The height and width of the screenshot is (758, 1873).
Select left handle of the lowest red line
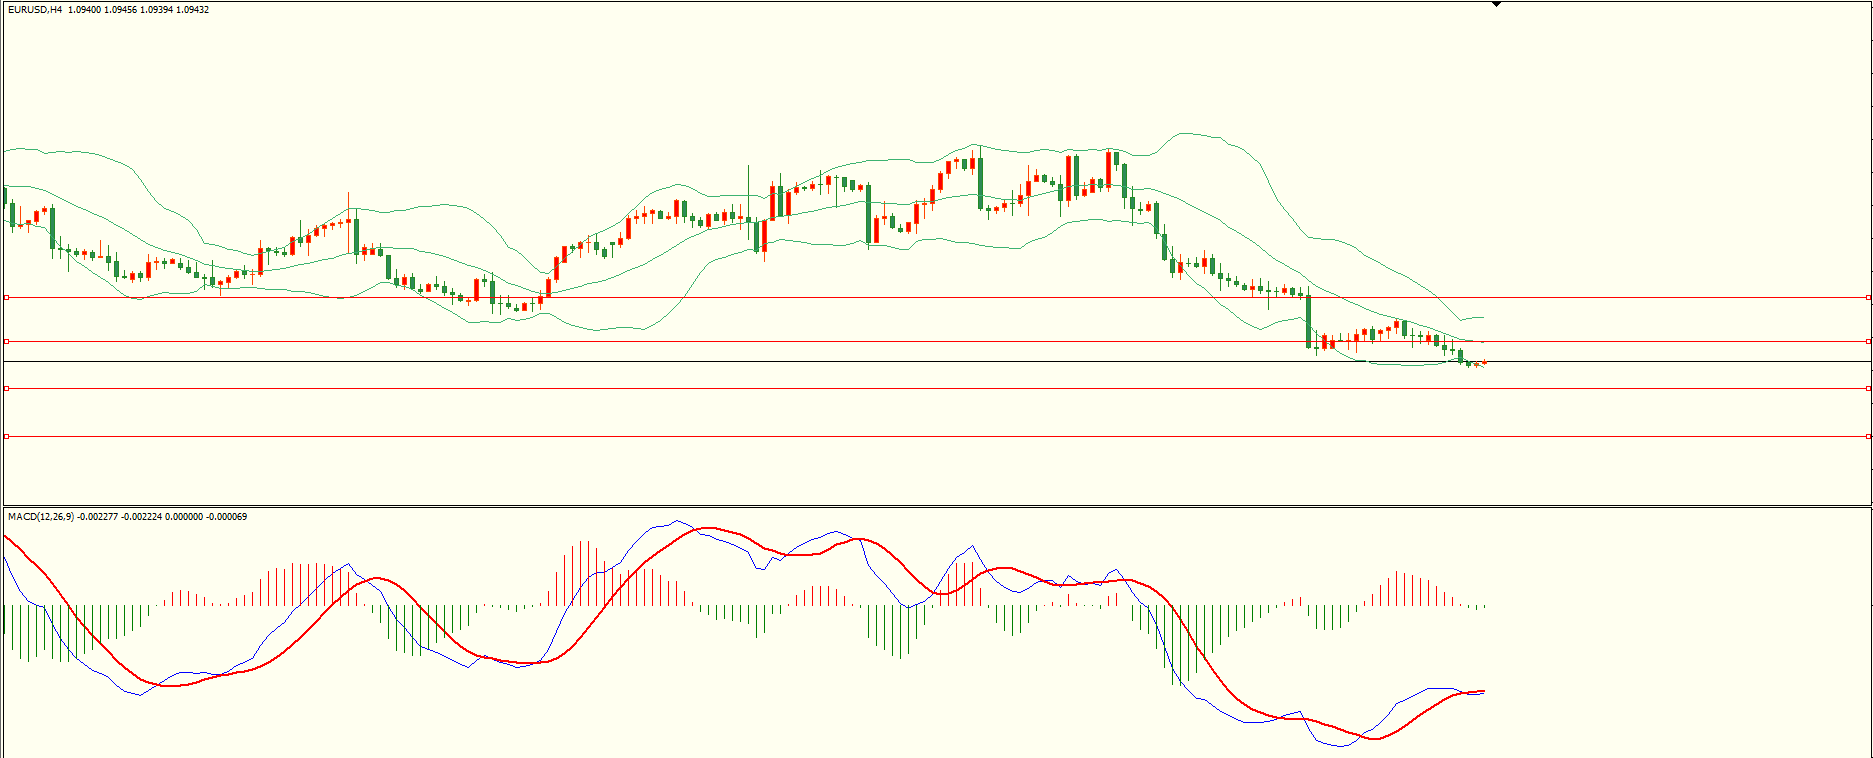tap(7, 436)
